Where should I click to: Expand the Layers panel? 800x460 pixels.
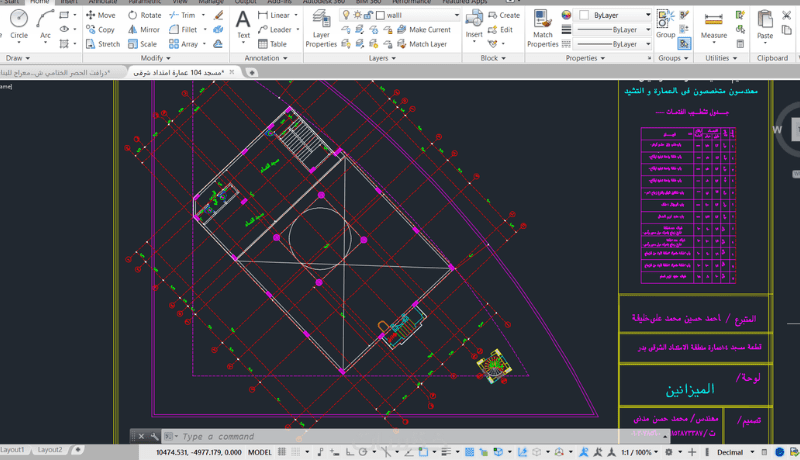tap(382, 58)
